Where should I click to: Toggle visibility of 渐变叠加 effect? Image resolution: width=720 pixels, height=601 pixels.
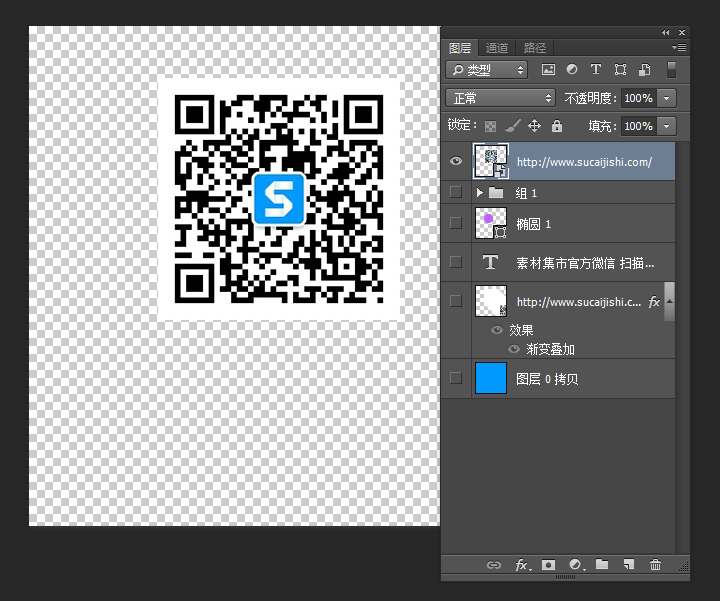click(514, 349)
